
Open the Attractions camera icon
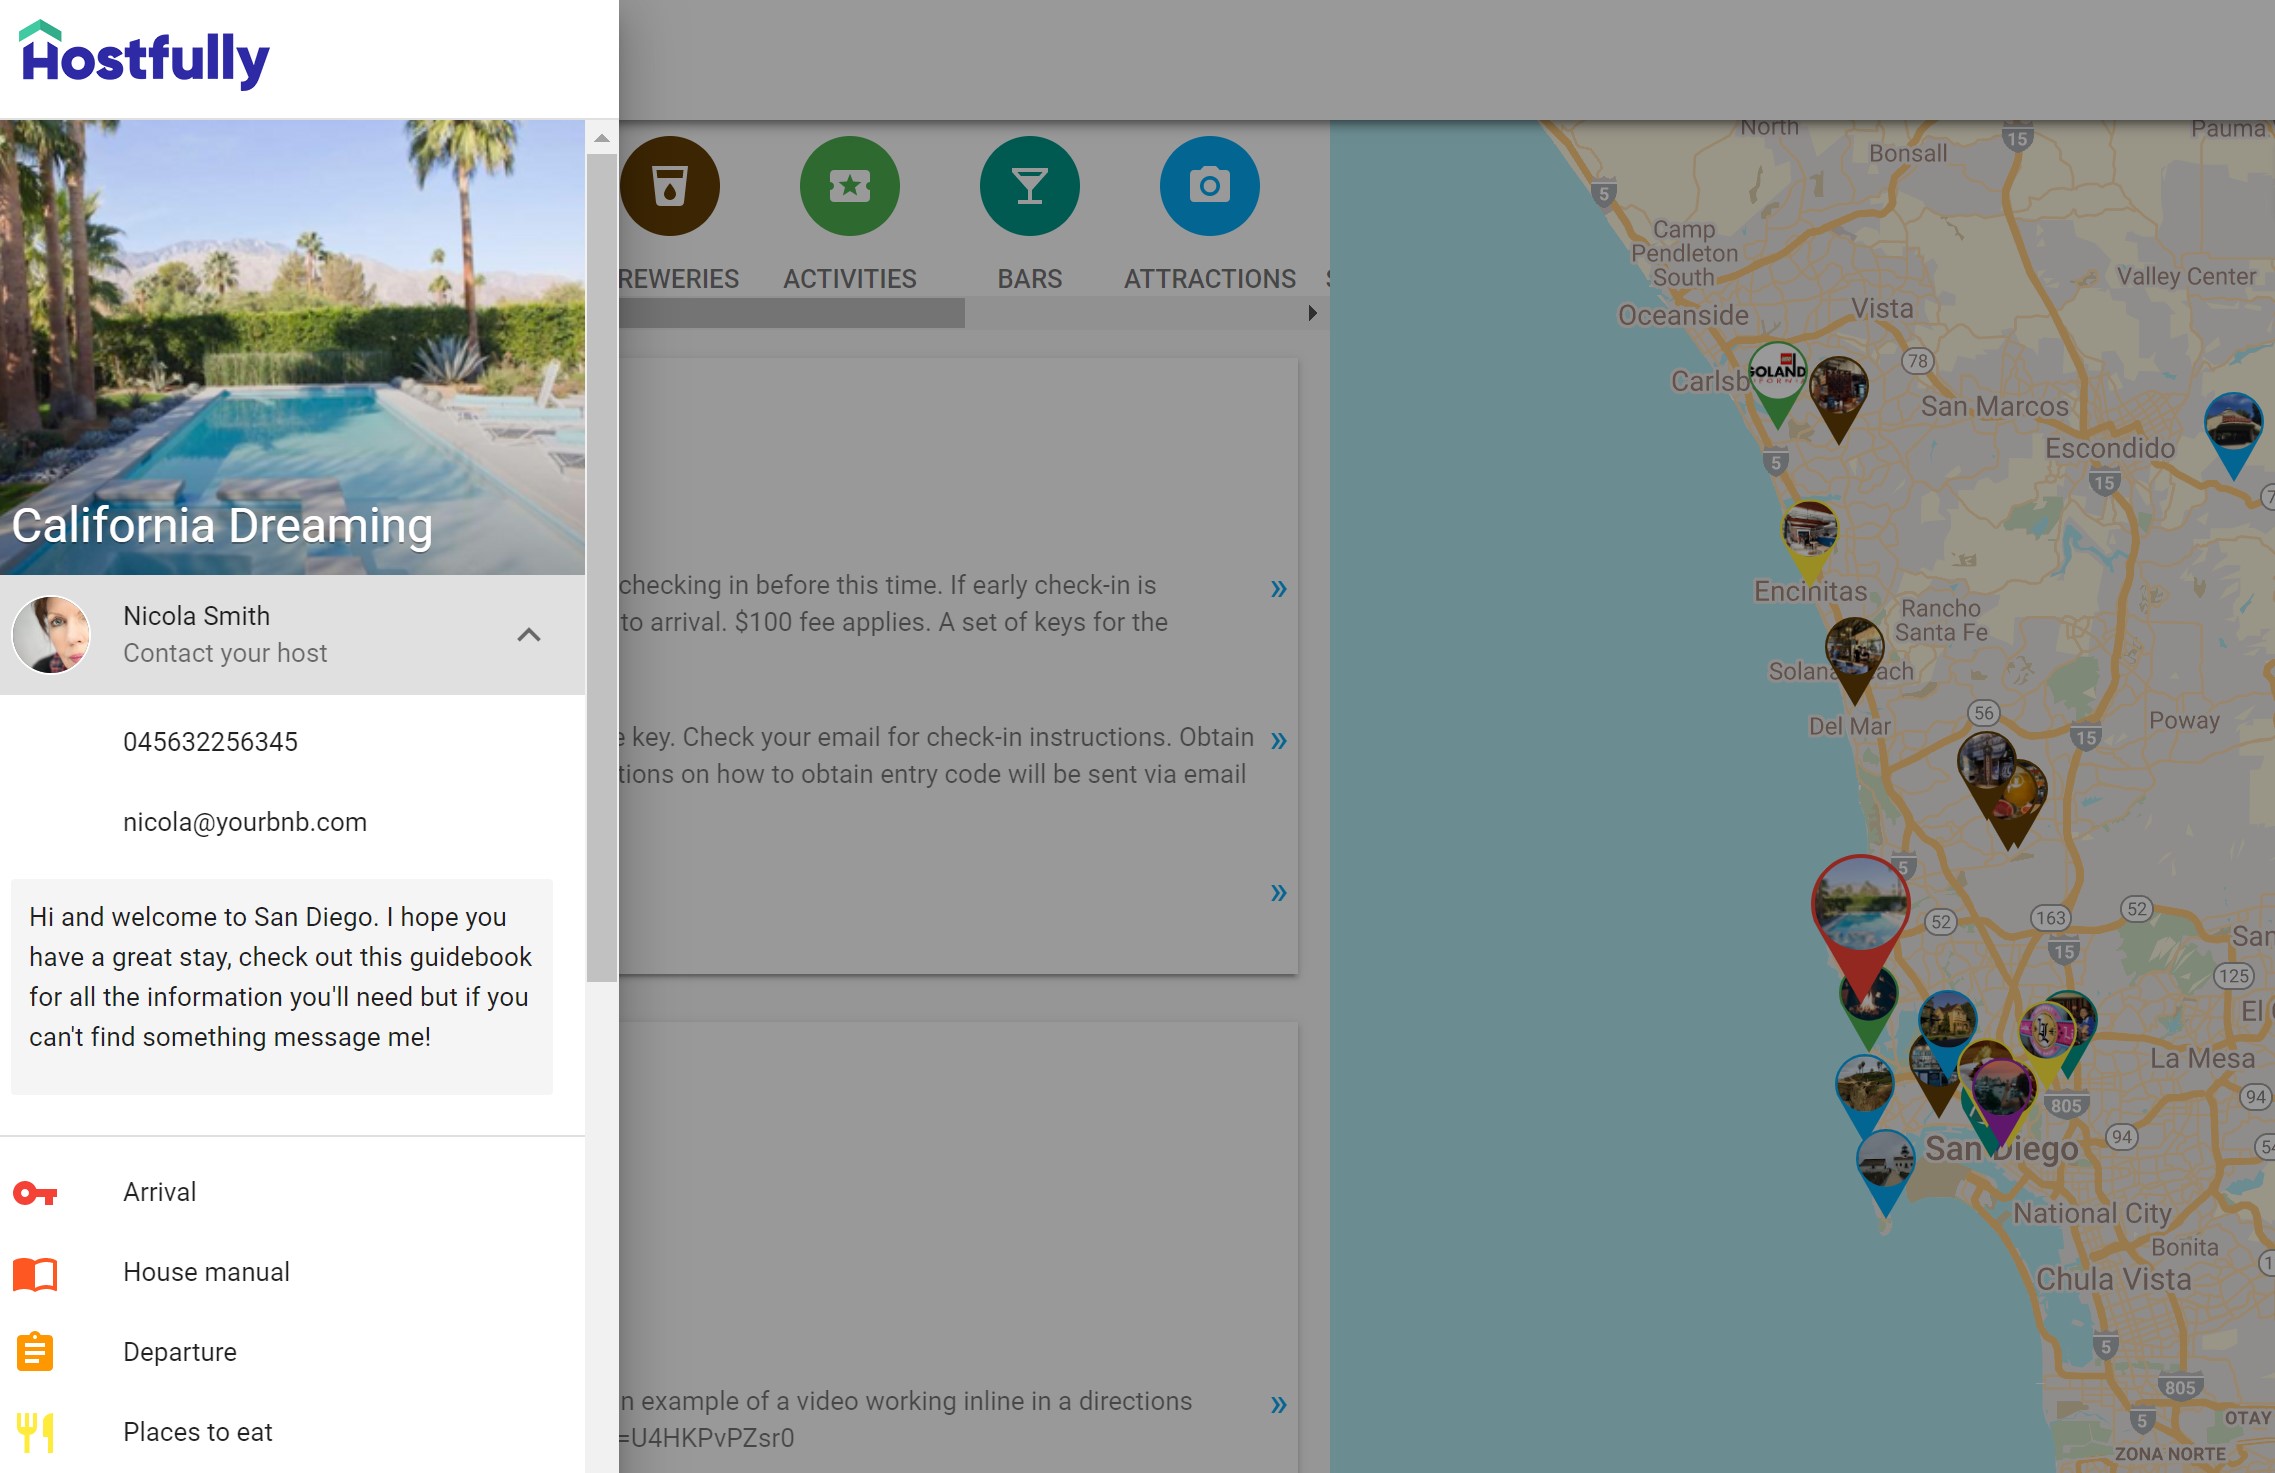pyautogui.click(x=1209, y=186)
